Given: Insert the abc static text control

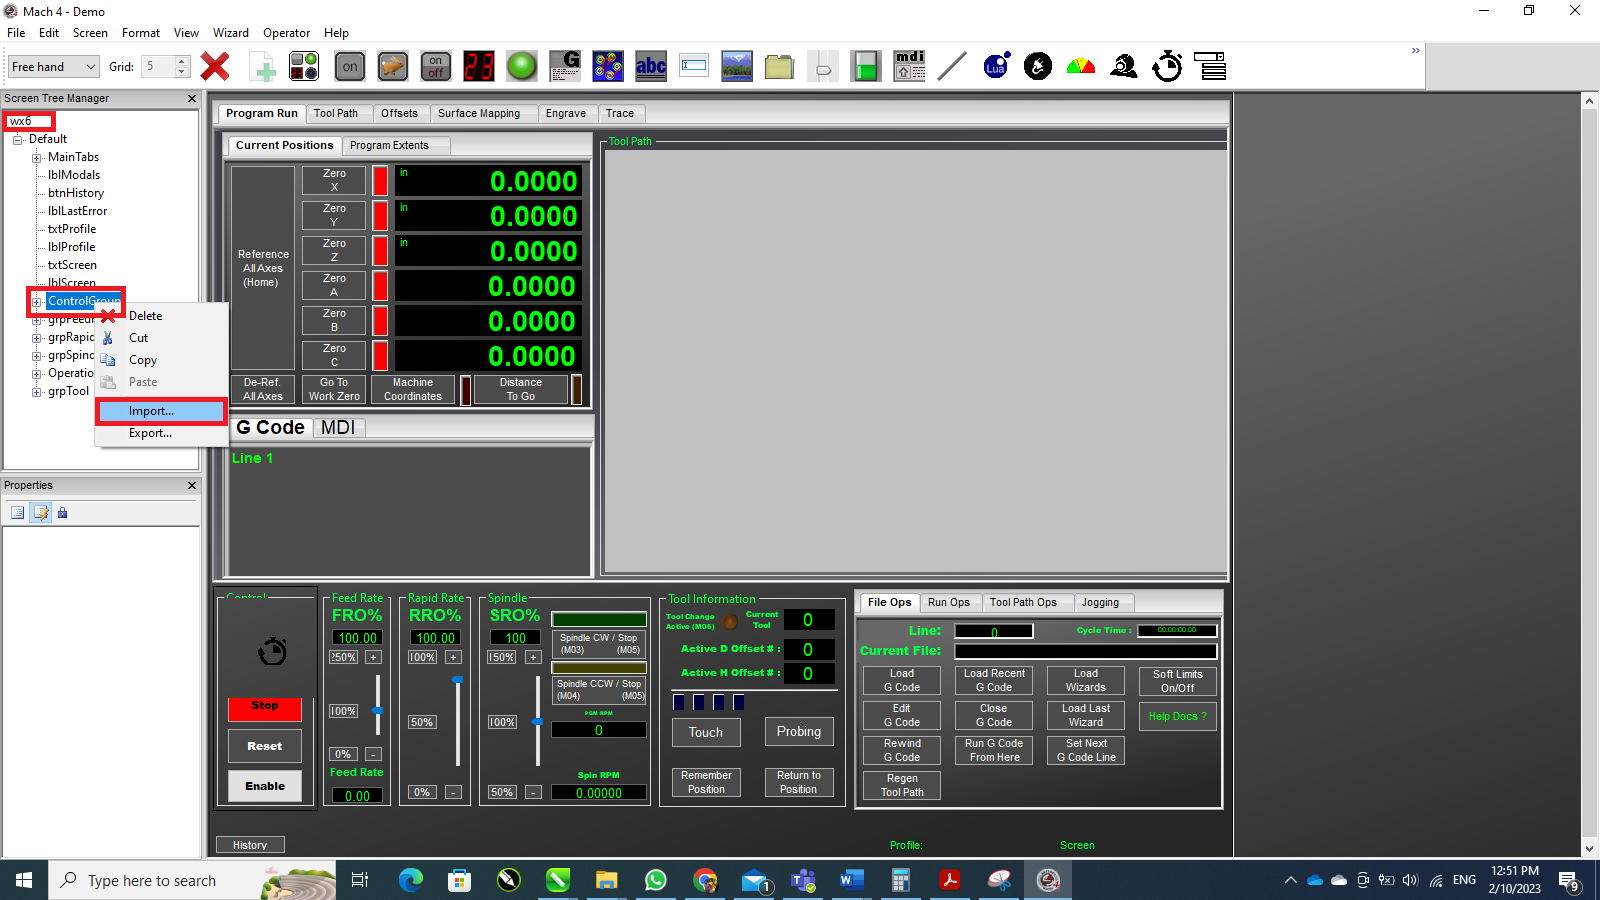Looking at the screenshot, I should pyautogui.click(x=650, y=66).
